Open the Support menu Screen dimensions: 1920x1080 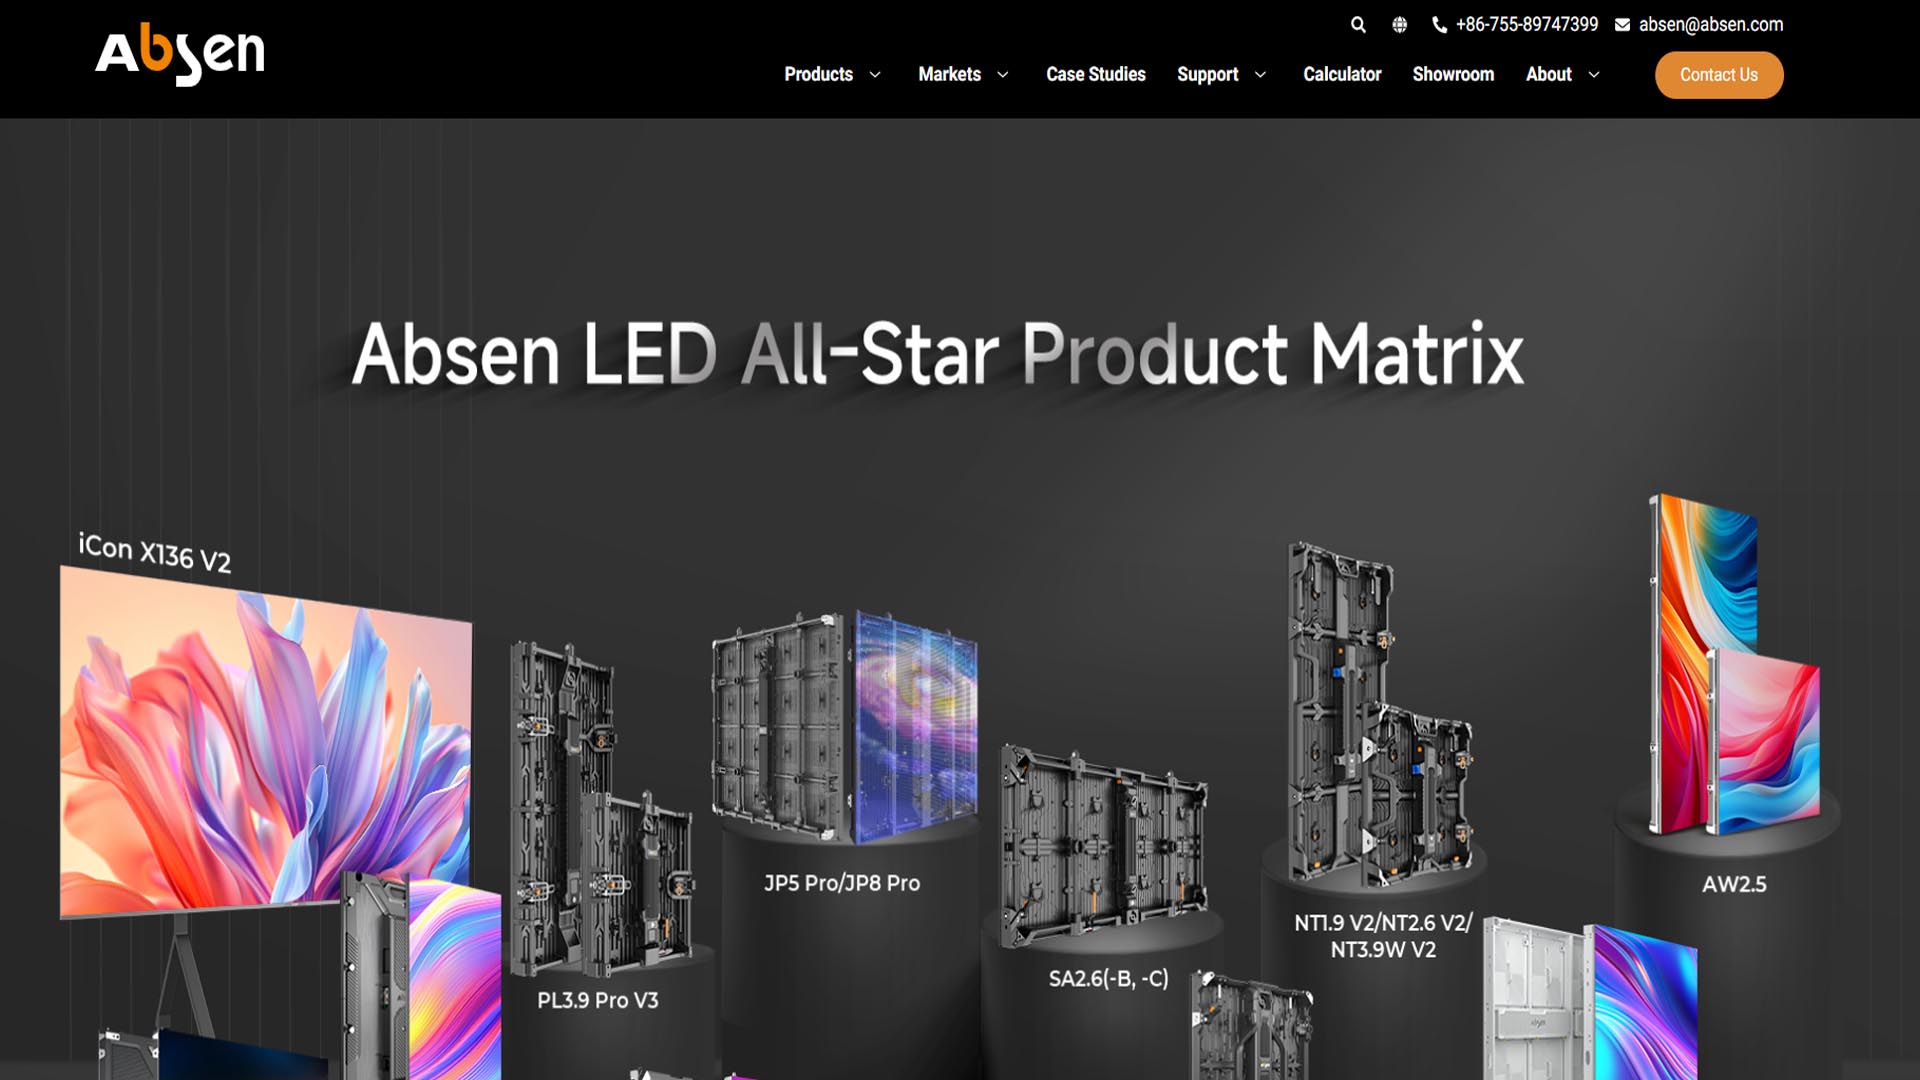click(1207, 75)
